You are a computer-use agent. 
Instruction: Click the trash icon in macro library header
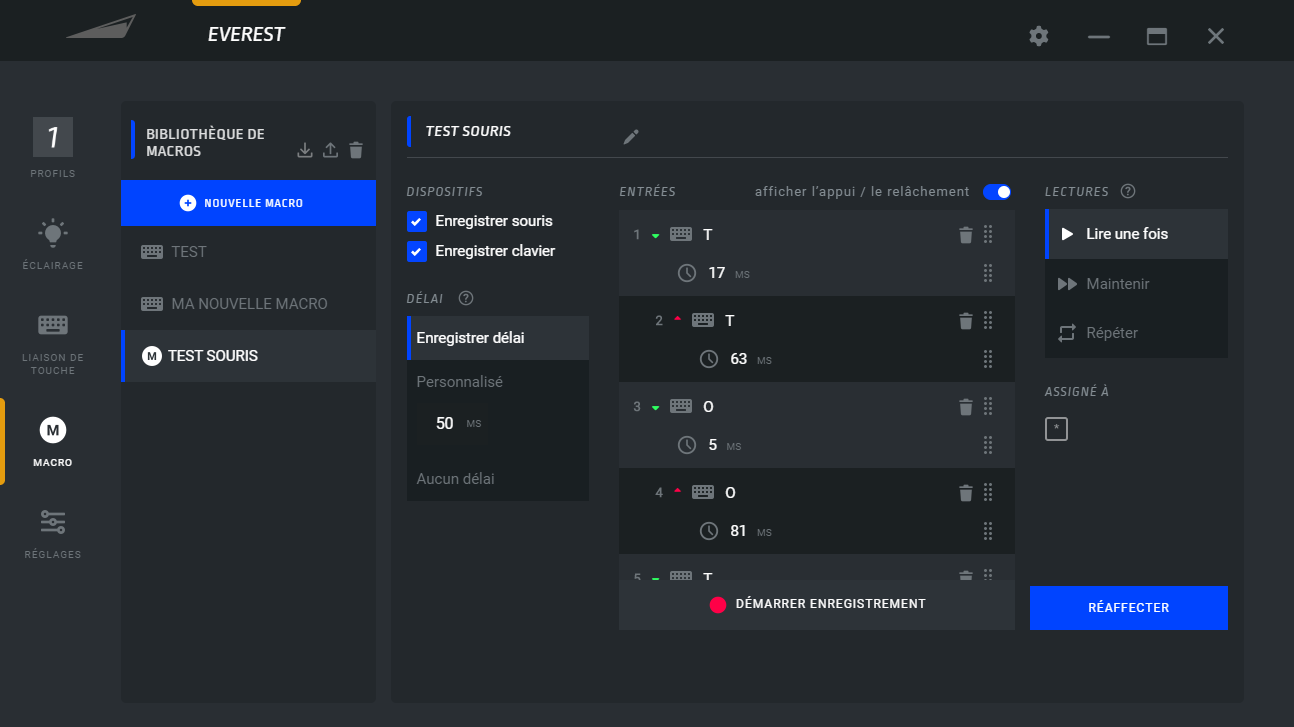point(356,151)
